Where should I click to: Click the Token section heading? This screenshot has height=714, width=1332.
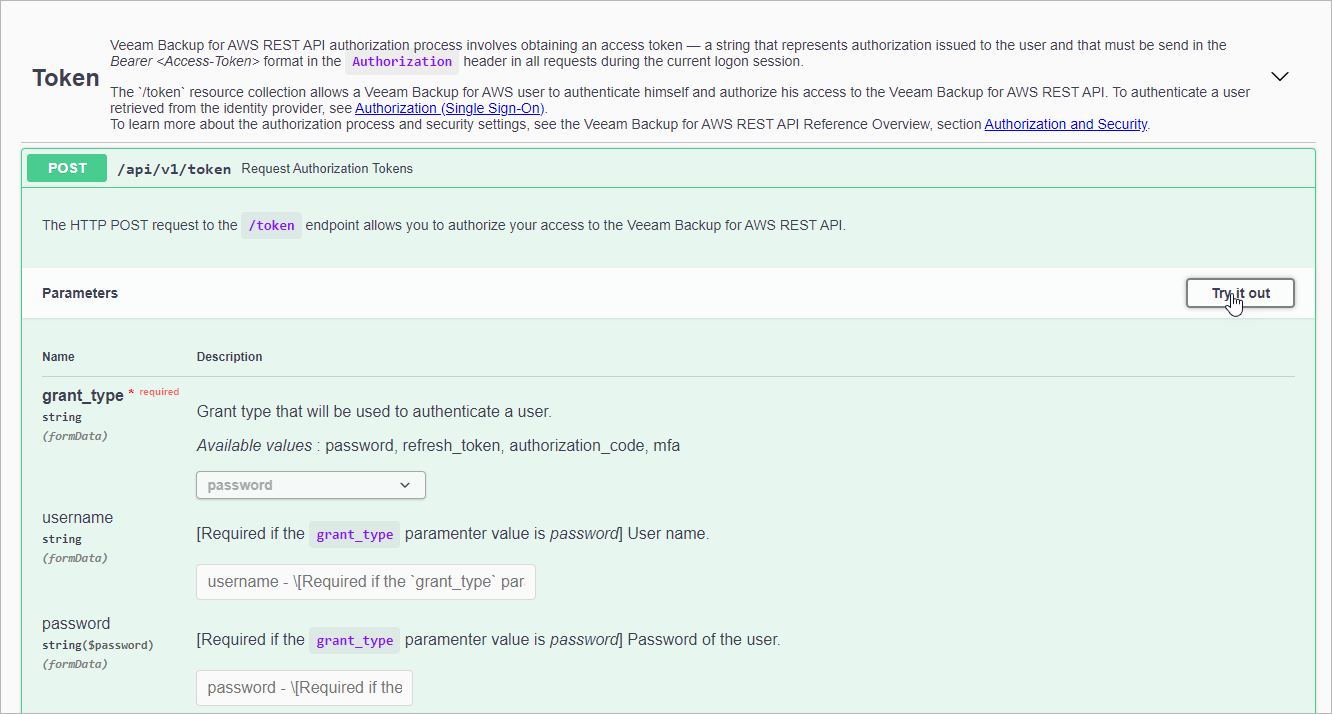[x=64, y=77]
